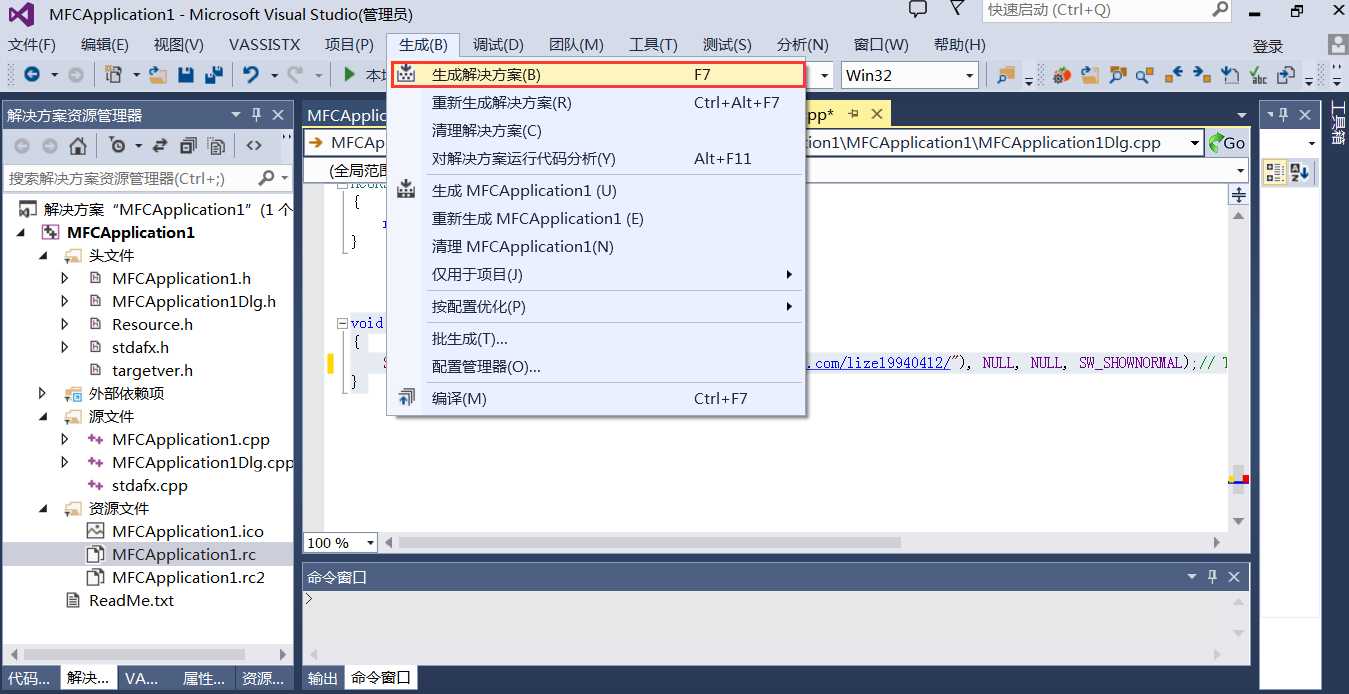The height and width of the screenshot is (694, 1349).
Task: Click the home icon in Solution Explorer
Action: (78, 146)
